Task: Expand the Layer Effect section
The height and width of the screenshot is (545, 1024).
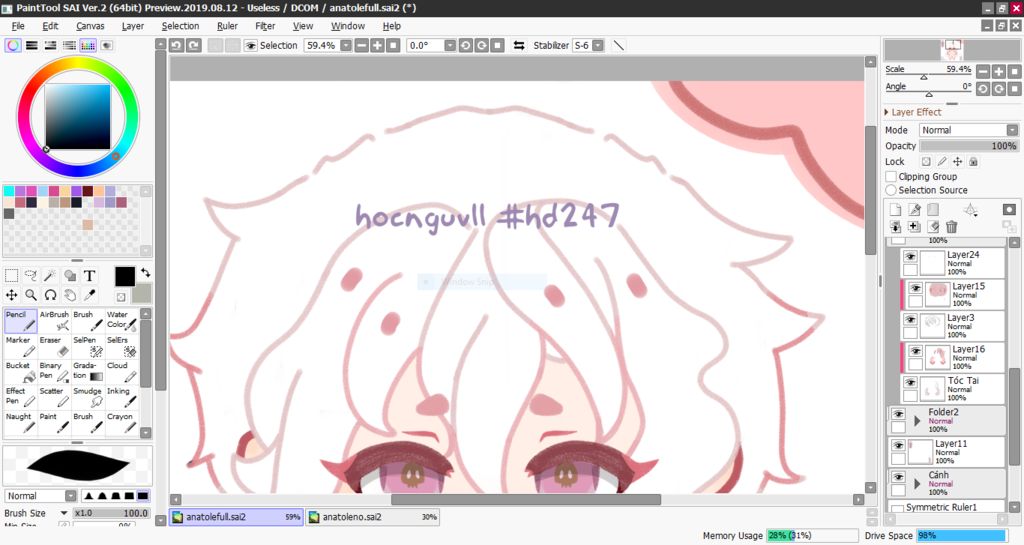Action: point(887,112)
